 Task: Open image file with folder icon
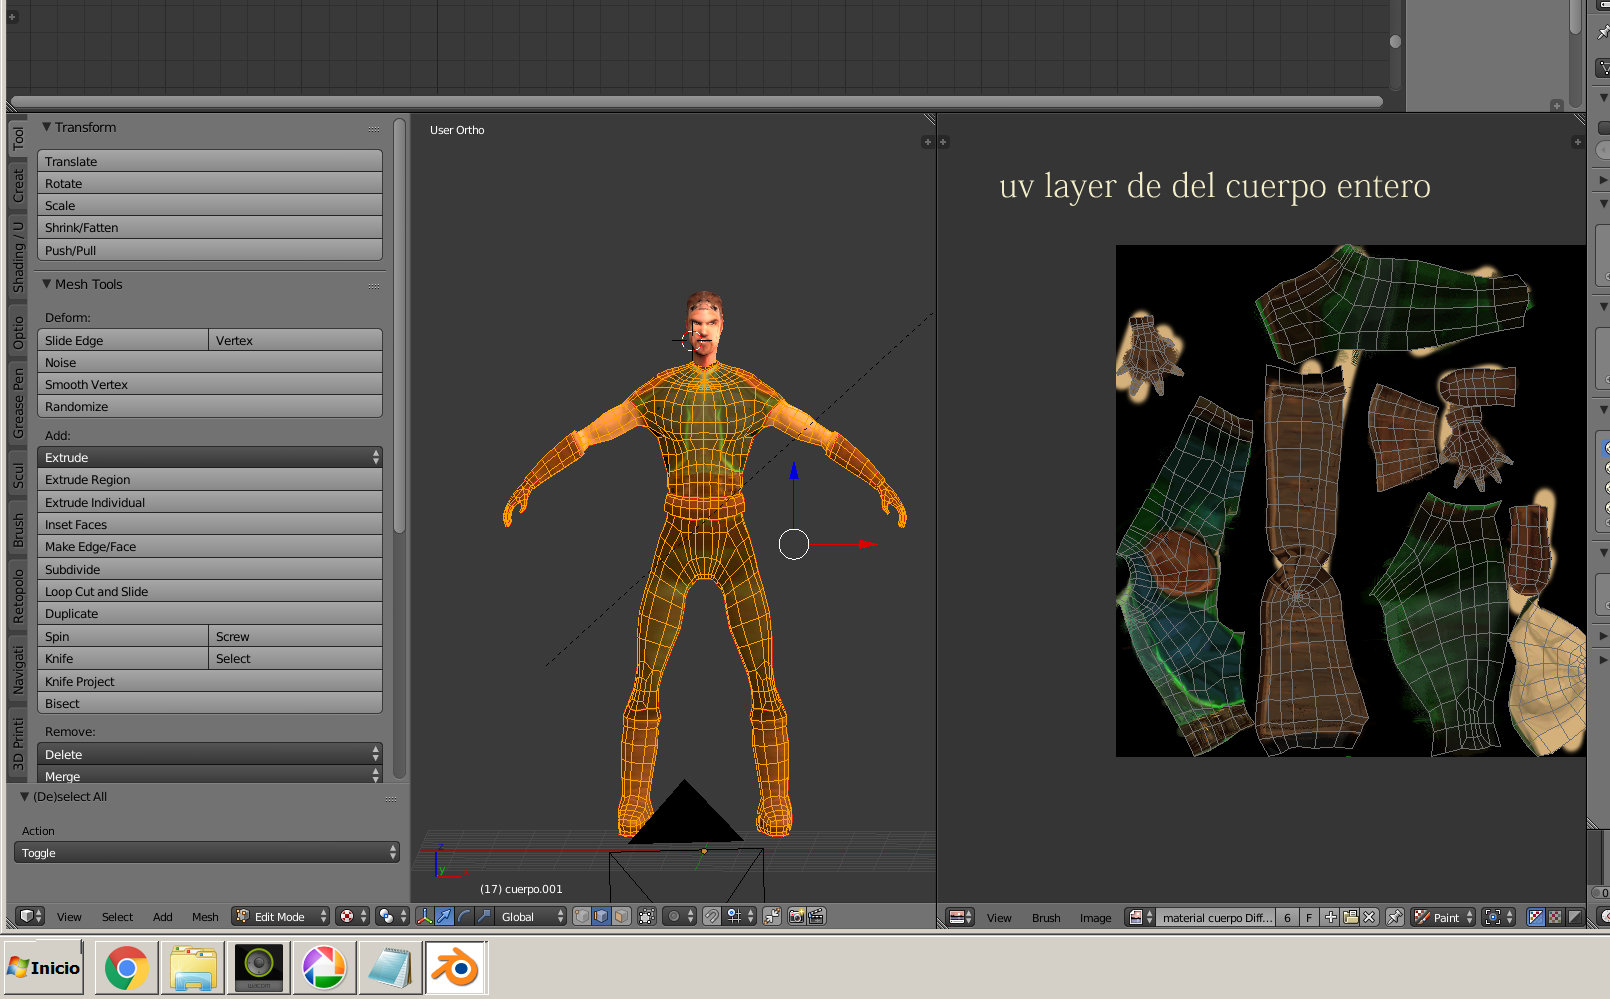(x=1350, y=917)
